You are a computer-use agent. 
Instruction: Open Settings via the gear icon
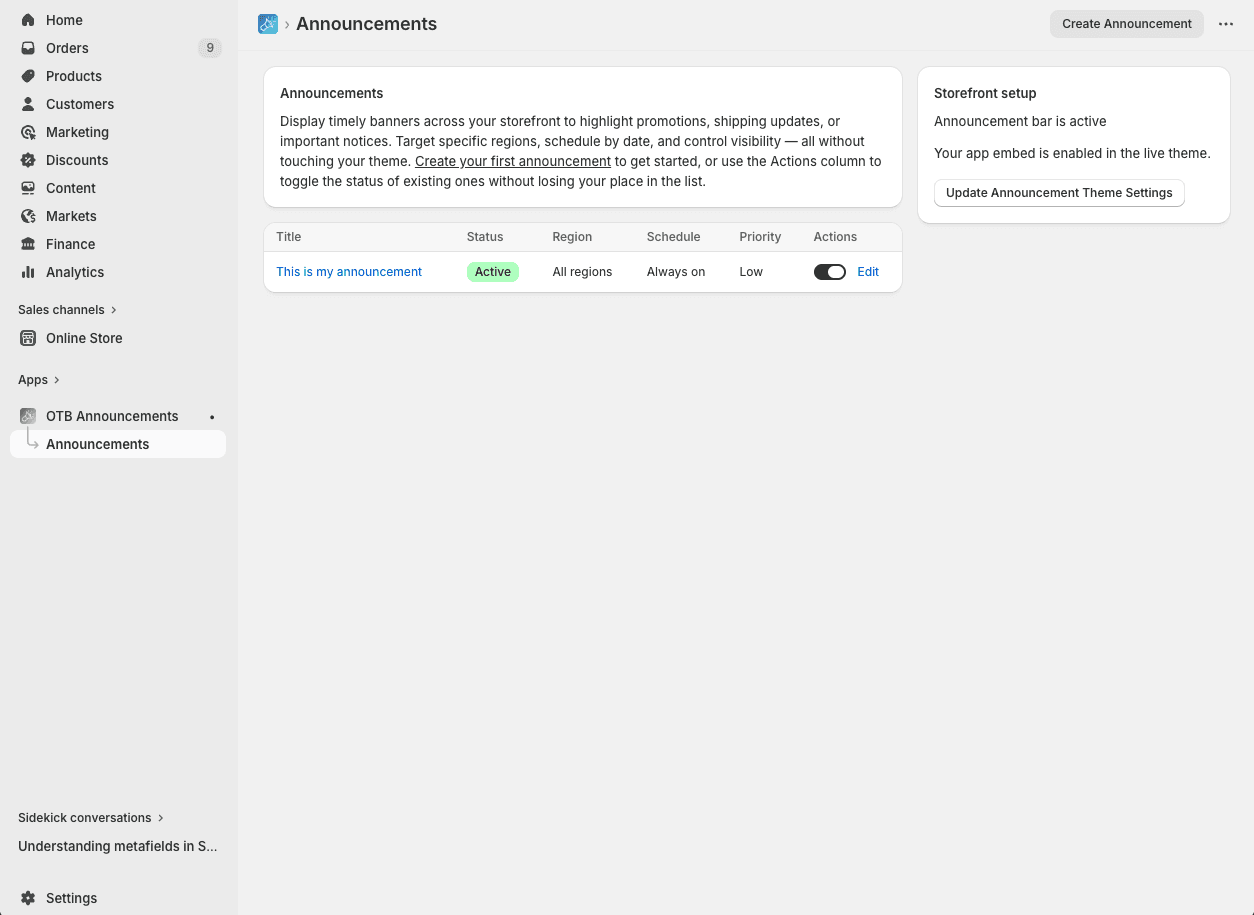point(29,898)
